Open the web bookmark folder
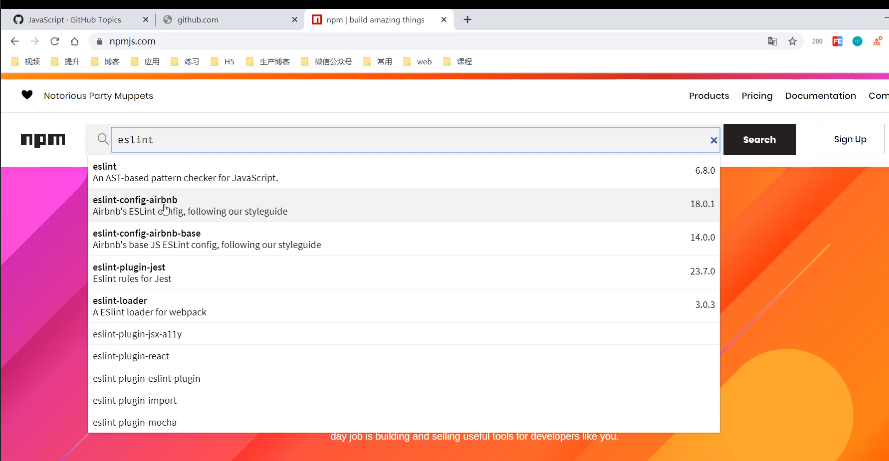This screenshot has width=889, height=461. pyautogui.click(x=417, y=61)
